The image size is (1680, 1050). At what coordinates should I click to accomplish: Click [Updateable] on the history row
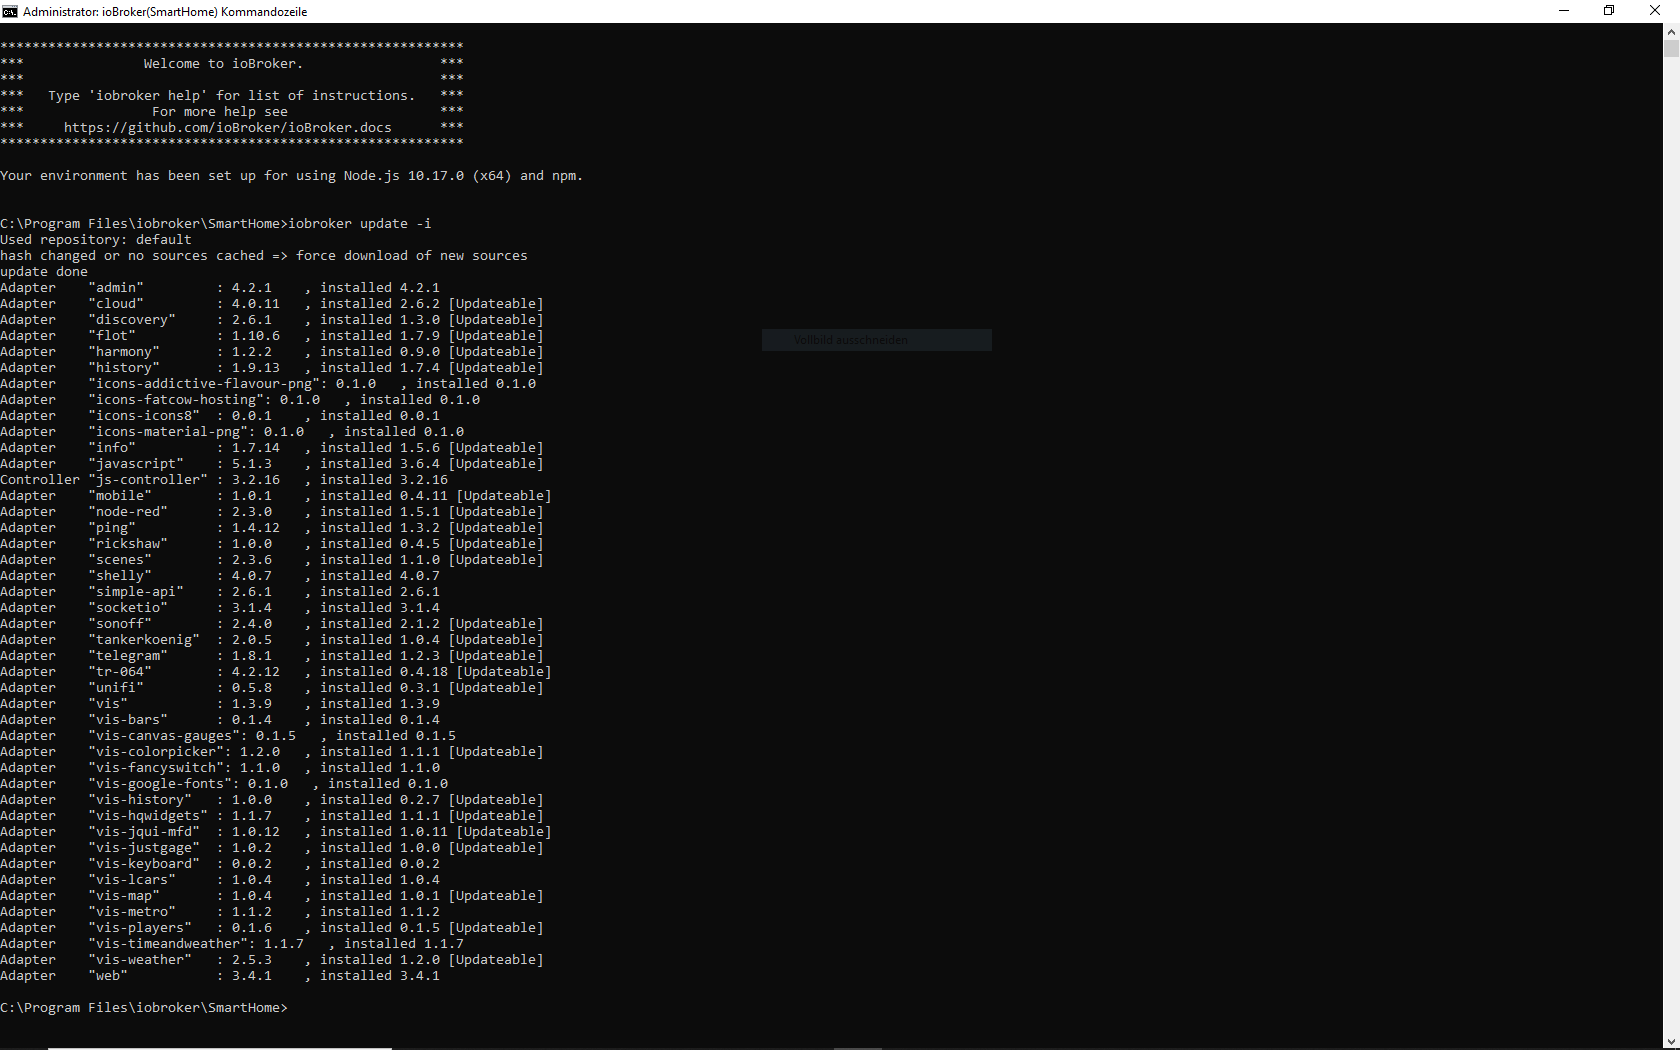496,368
